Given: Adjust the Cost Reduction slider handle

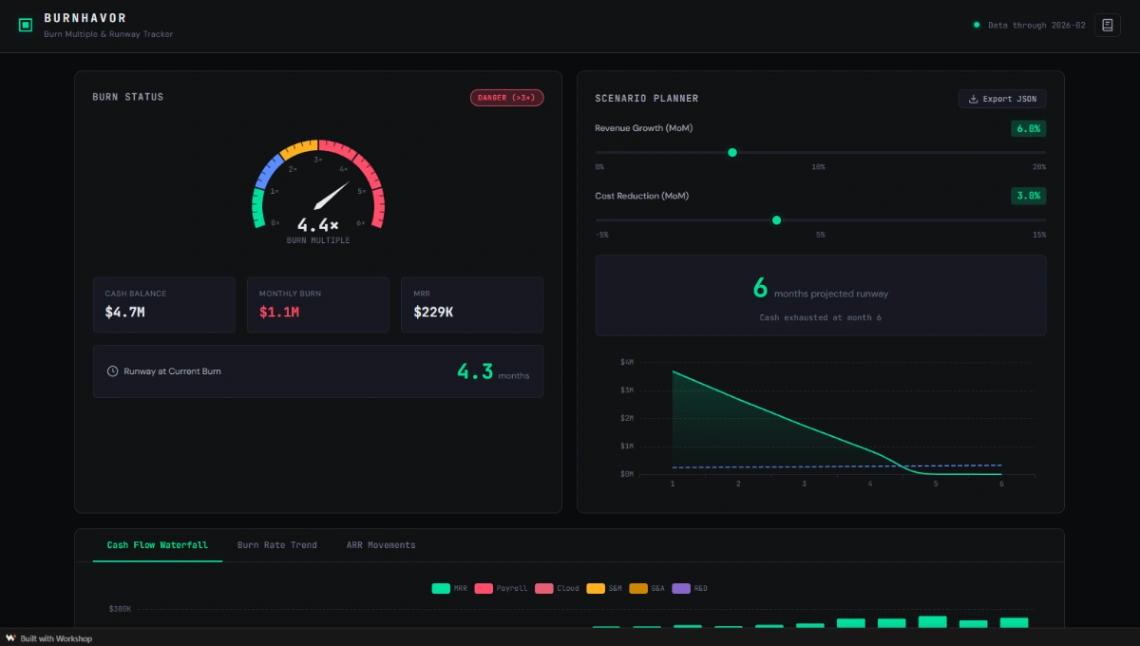Looking at the screenshot, I should [x=776, y=220].
